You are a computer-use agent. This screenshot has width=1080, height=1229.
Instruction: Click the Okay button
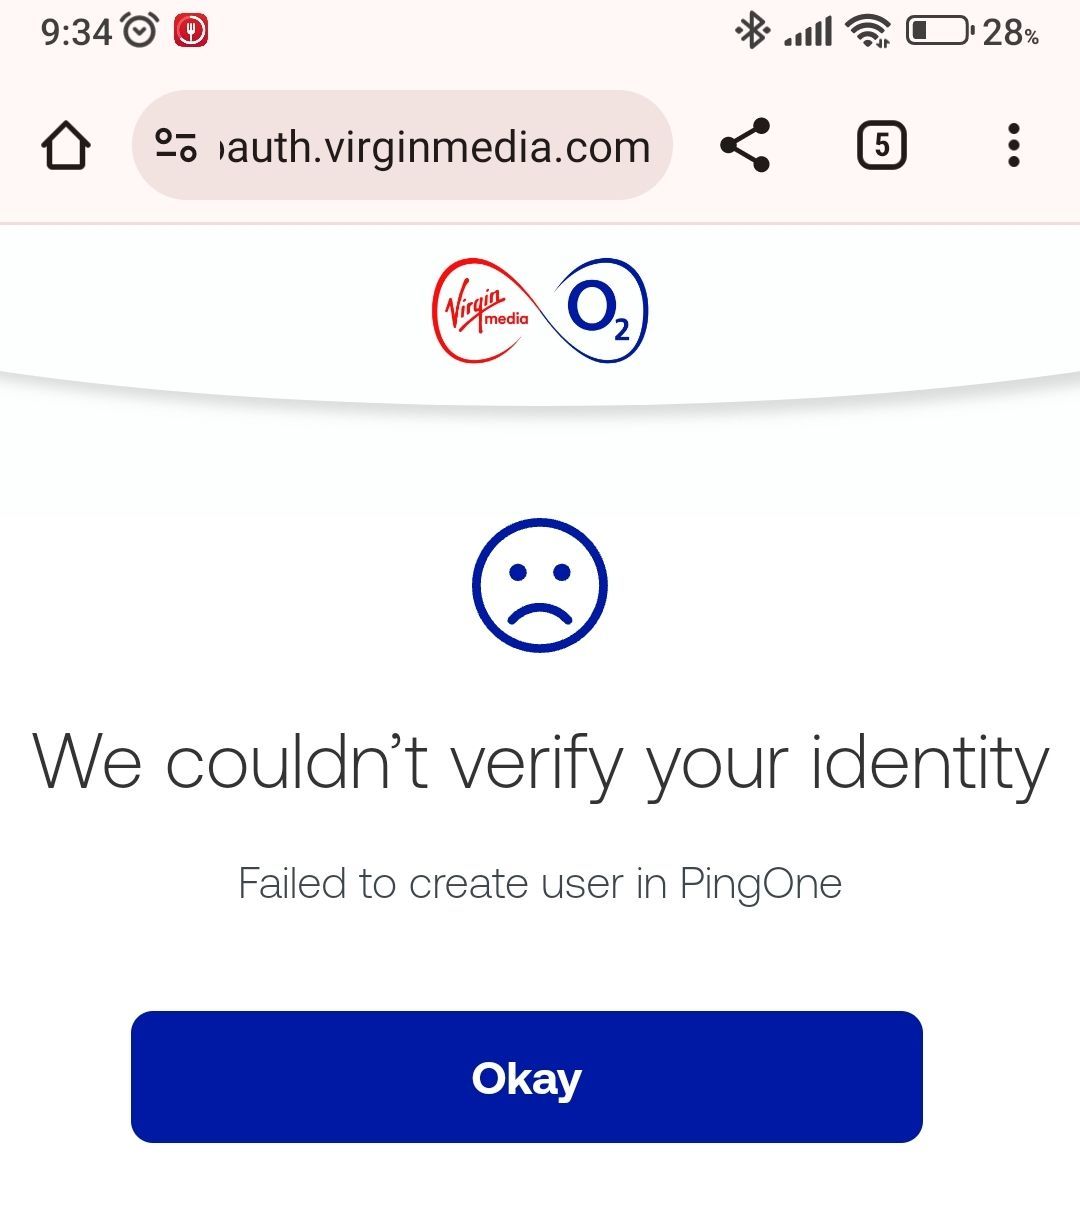526,1077
